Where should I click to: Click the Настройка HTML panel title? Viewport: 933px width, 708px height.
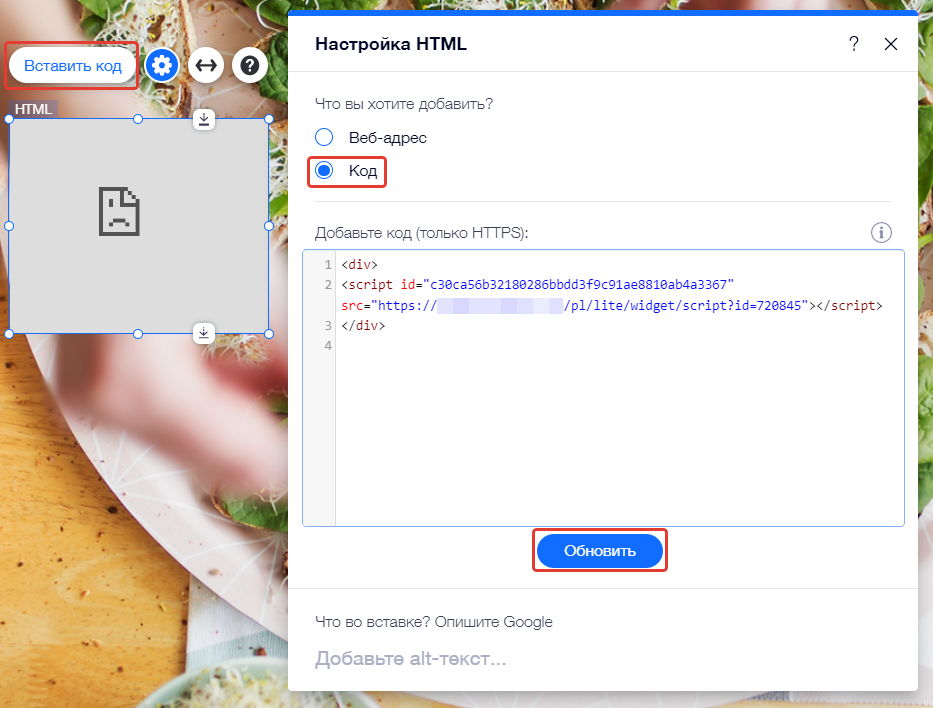coord(391,44)
